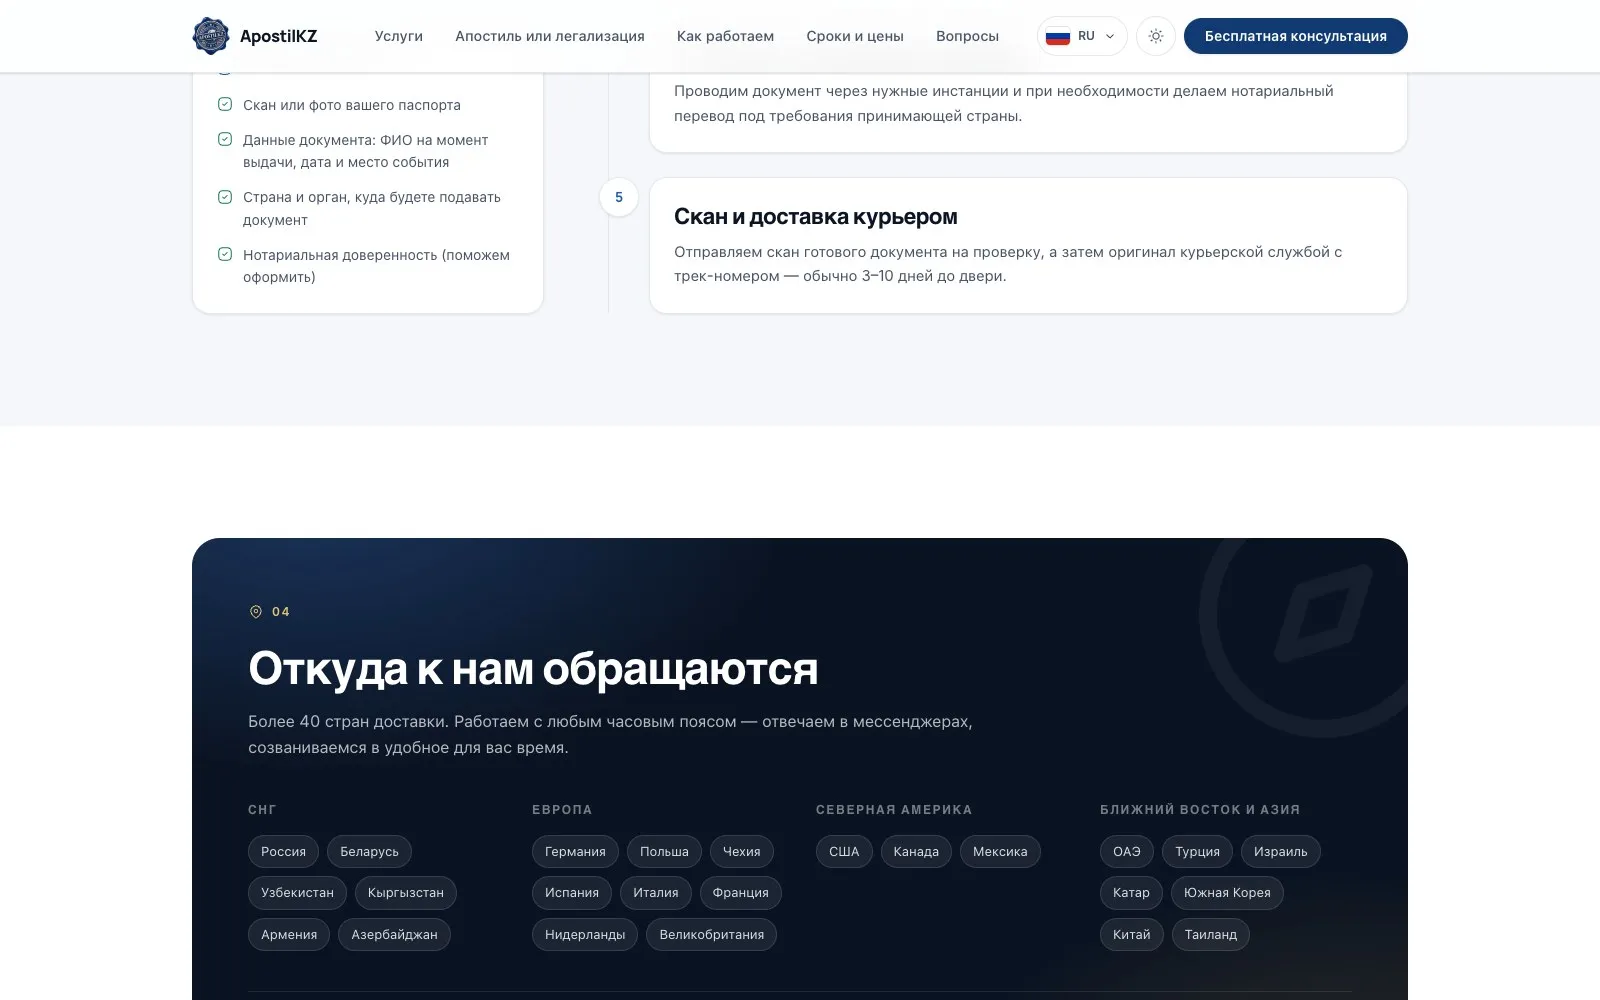Select the Южная Корея chip
The image size is (1600, 1000).
tap(1227, 893)
